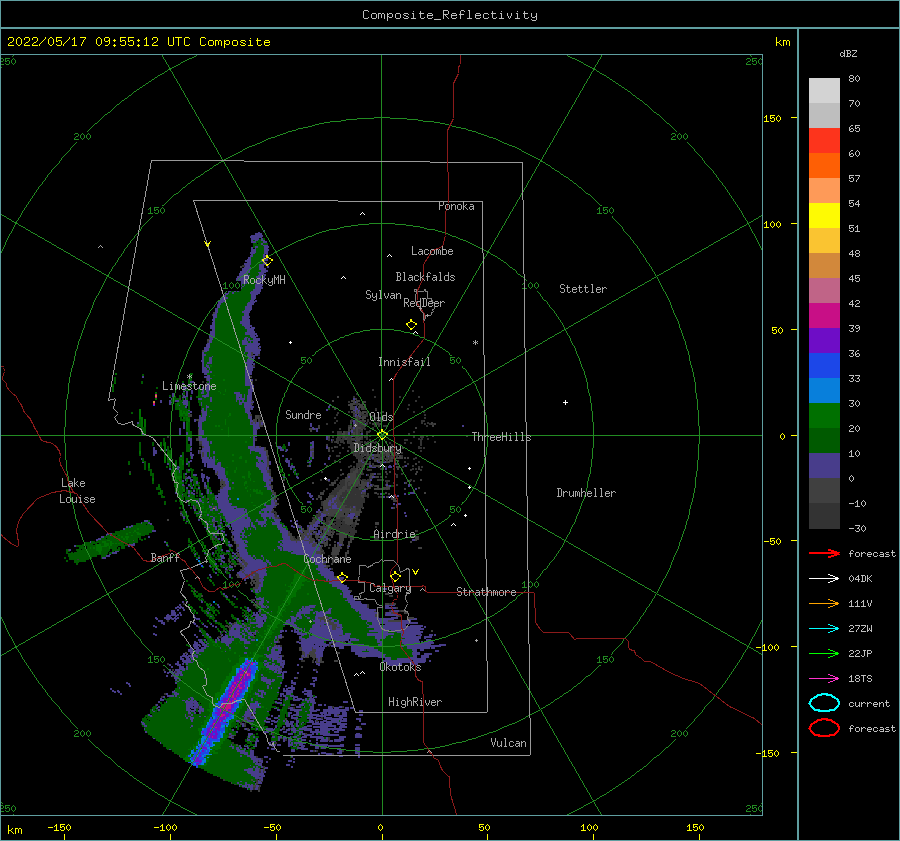Click the Sylvan label
Image resolution: width=900 pixels, height=841 pixels.
pos(383,295)
